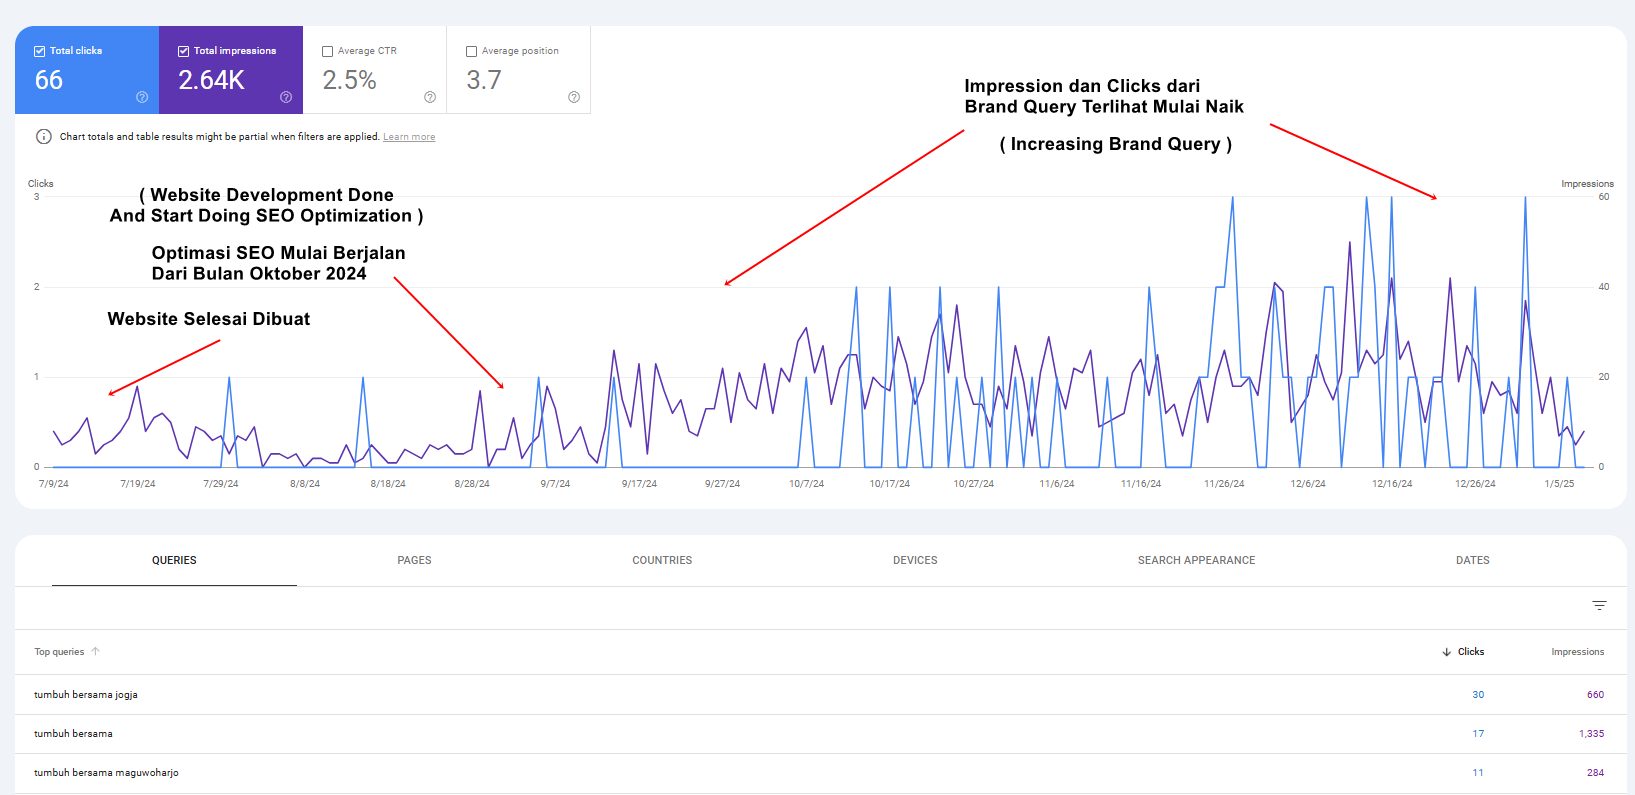Switch to the Dates tab
1635x795 pixels.
coord(1472,560)
